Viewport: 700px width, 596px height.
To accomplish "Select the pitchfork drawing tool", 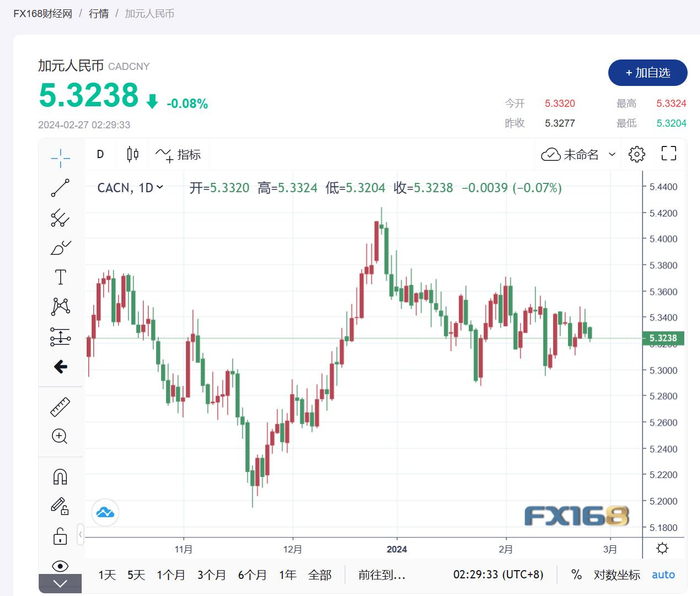I will coord(60,218).
